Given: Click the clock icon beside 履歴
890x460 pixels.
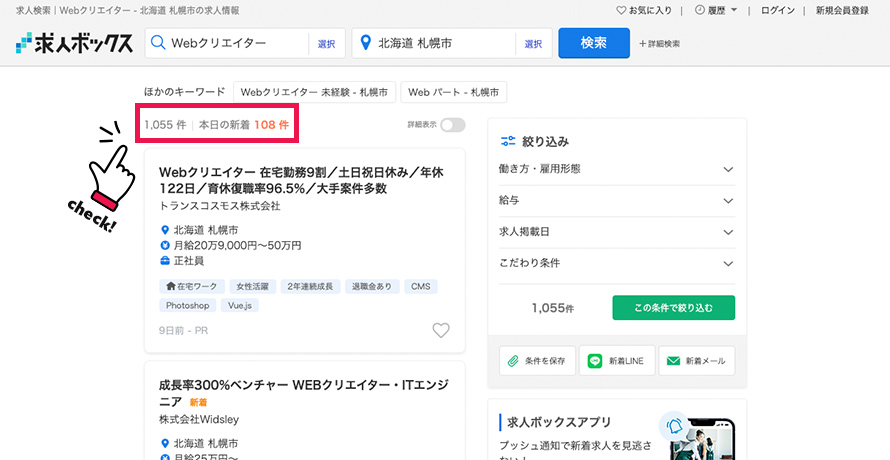Looking at the screenshot, I should point(699,10).
